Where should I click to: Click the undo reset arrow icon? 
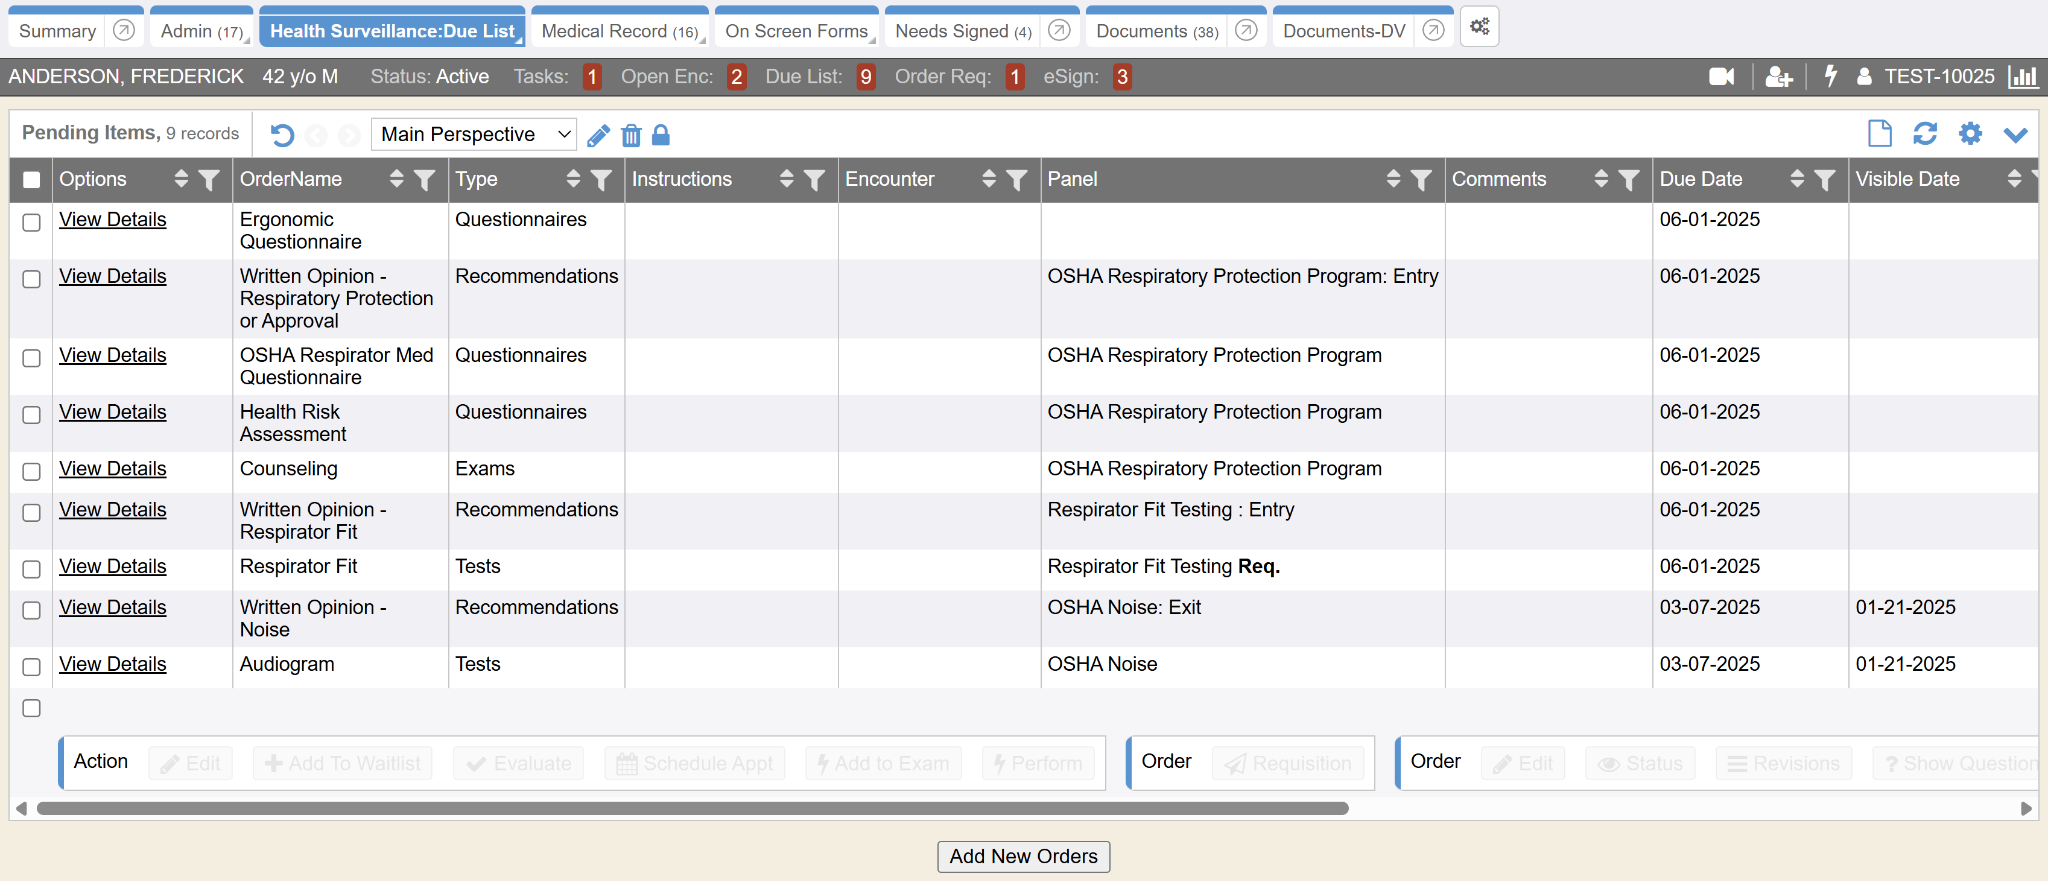282,135
